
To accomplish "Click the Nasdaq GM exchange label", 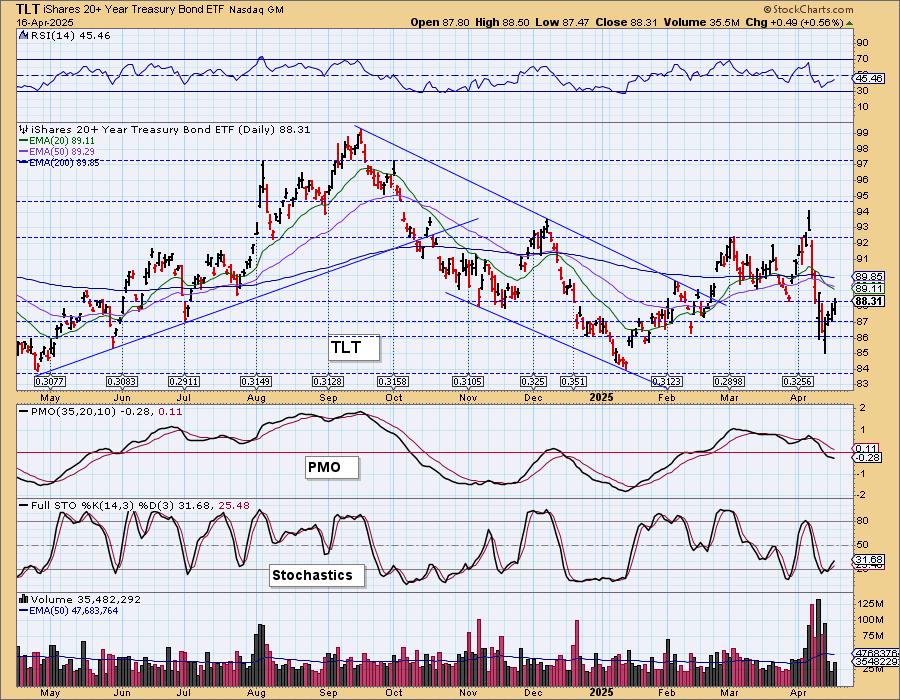I will tap(256, 10).
